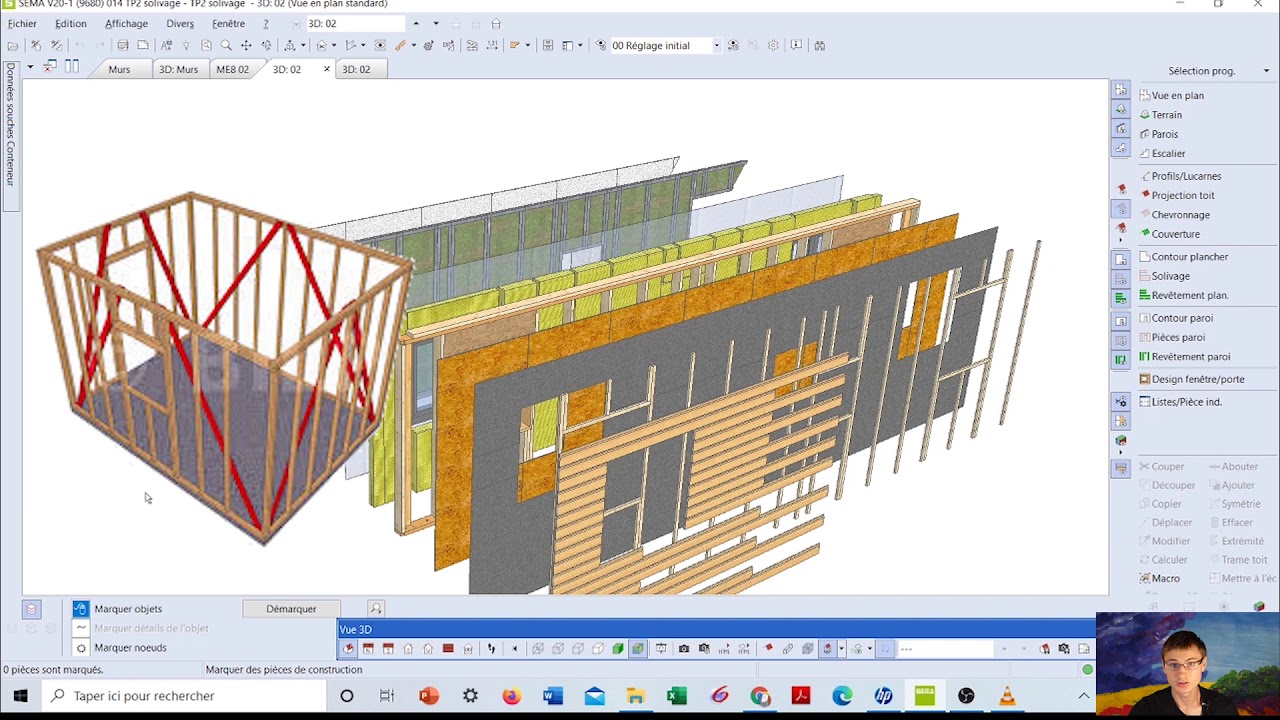Open Word from the taskbar

(553, 696)
